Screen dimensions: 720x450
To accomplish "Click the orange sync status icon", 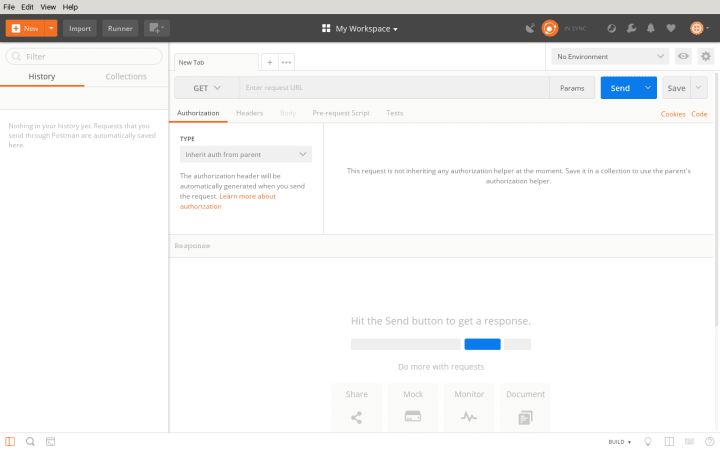I will 550,28.
